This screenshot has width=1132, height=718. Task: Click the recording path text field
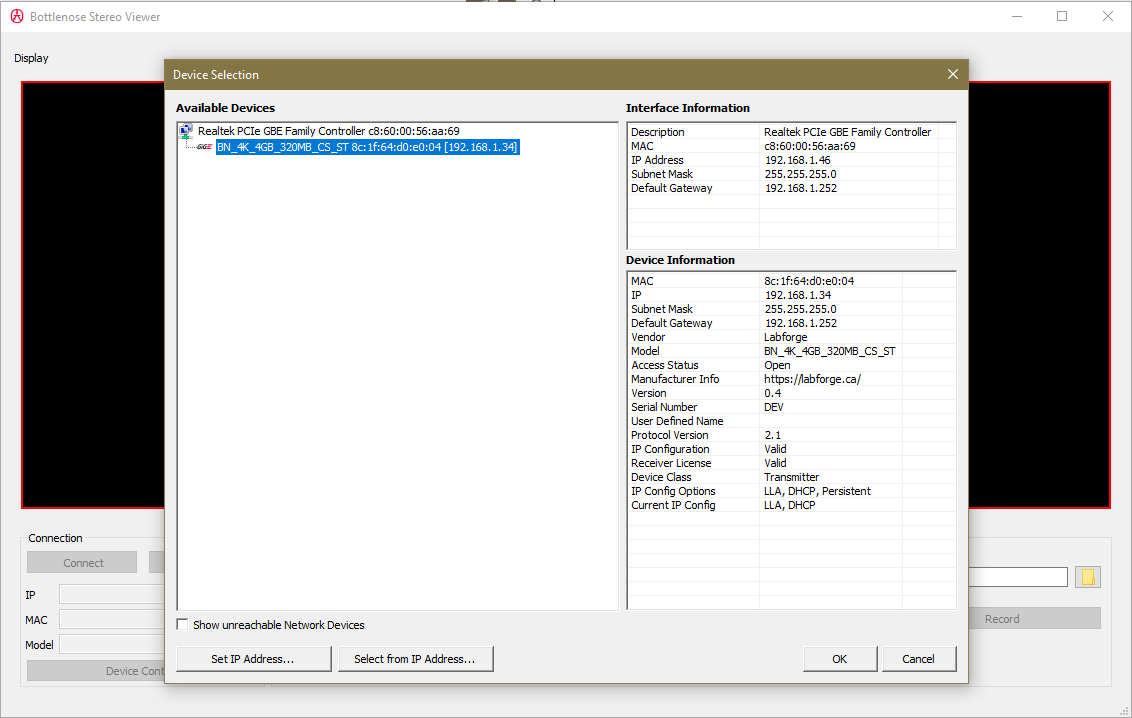tap(1018, 577)
